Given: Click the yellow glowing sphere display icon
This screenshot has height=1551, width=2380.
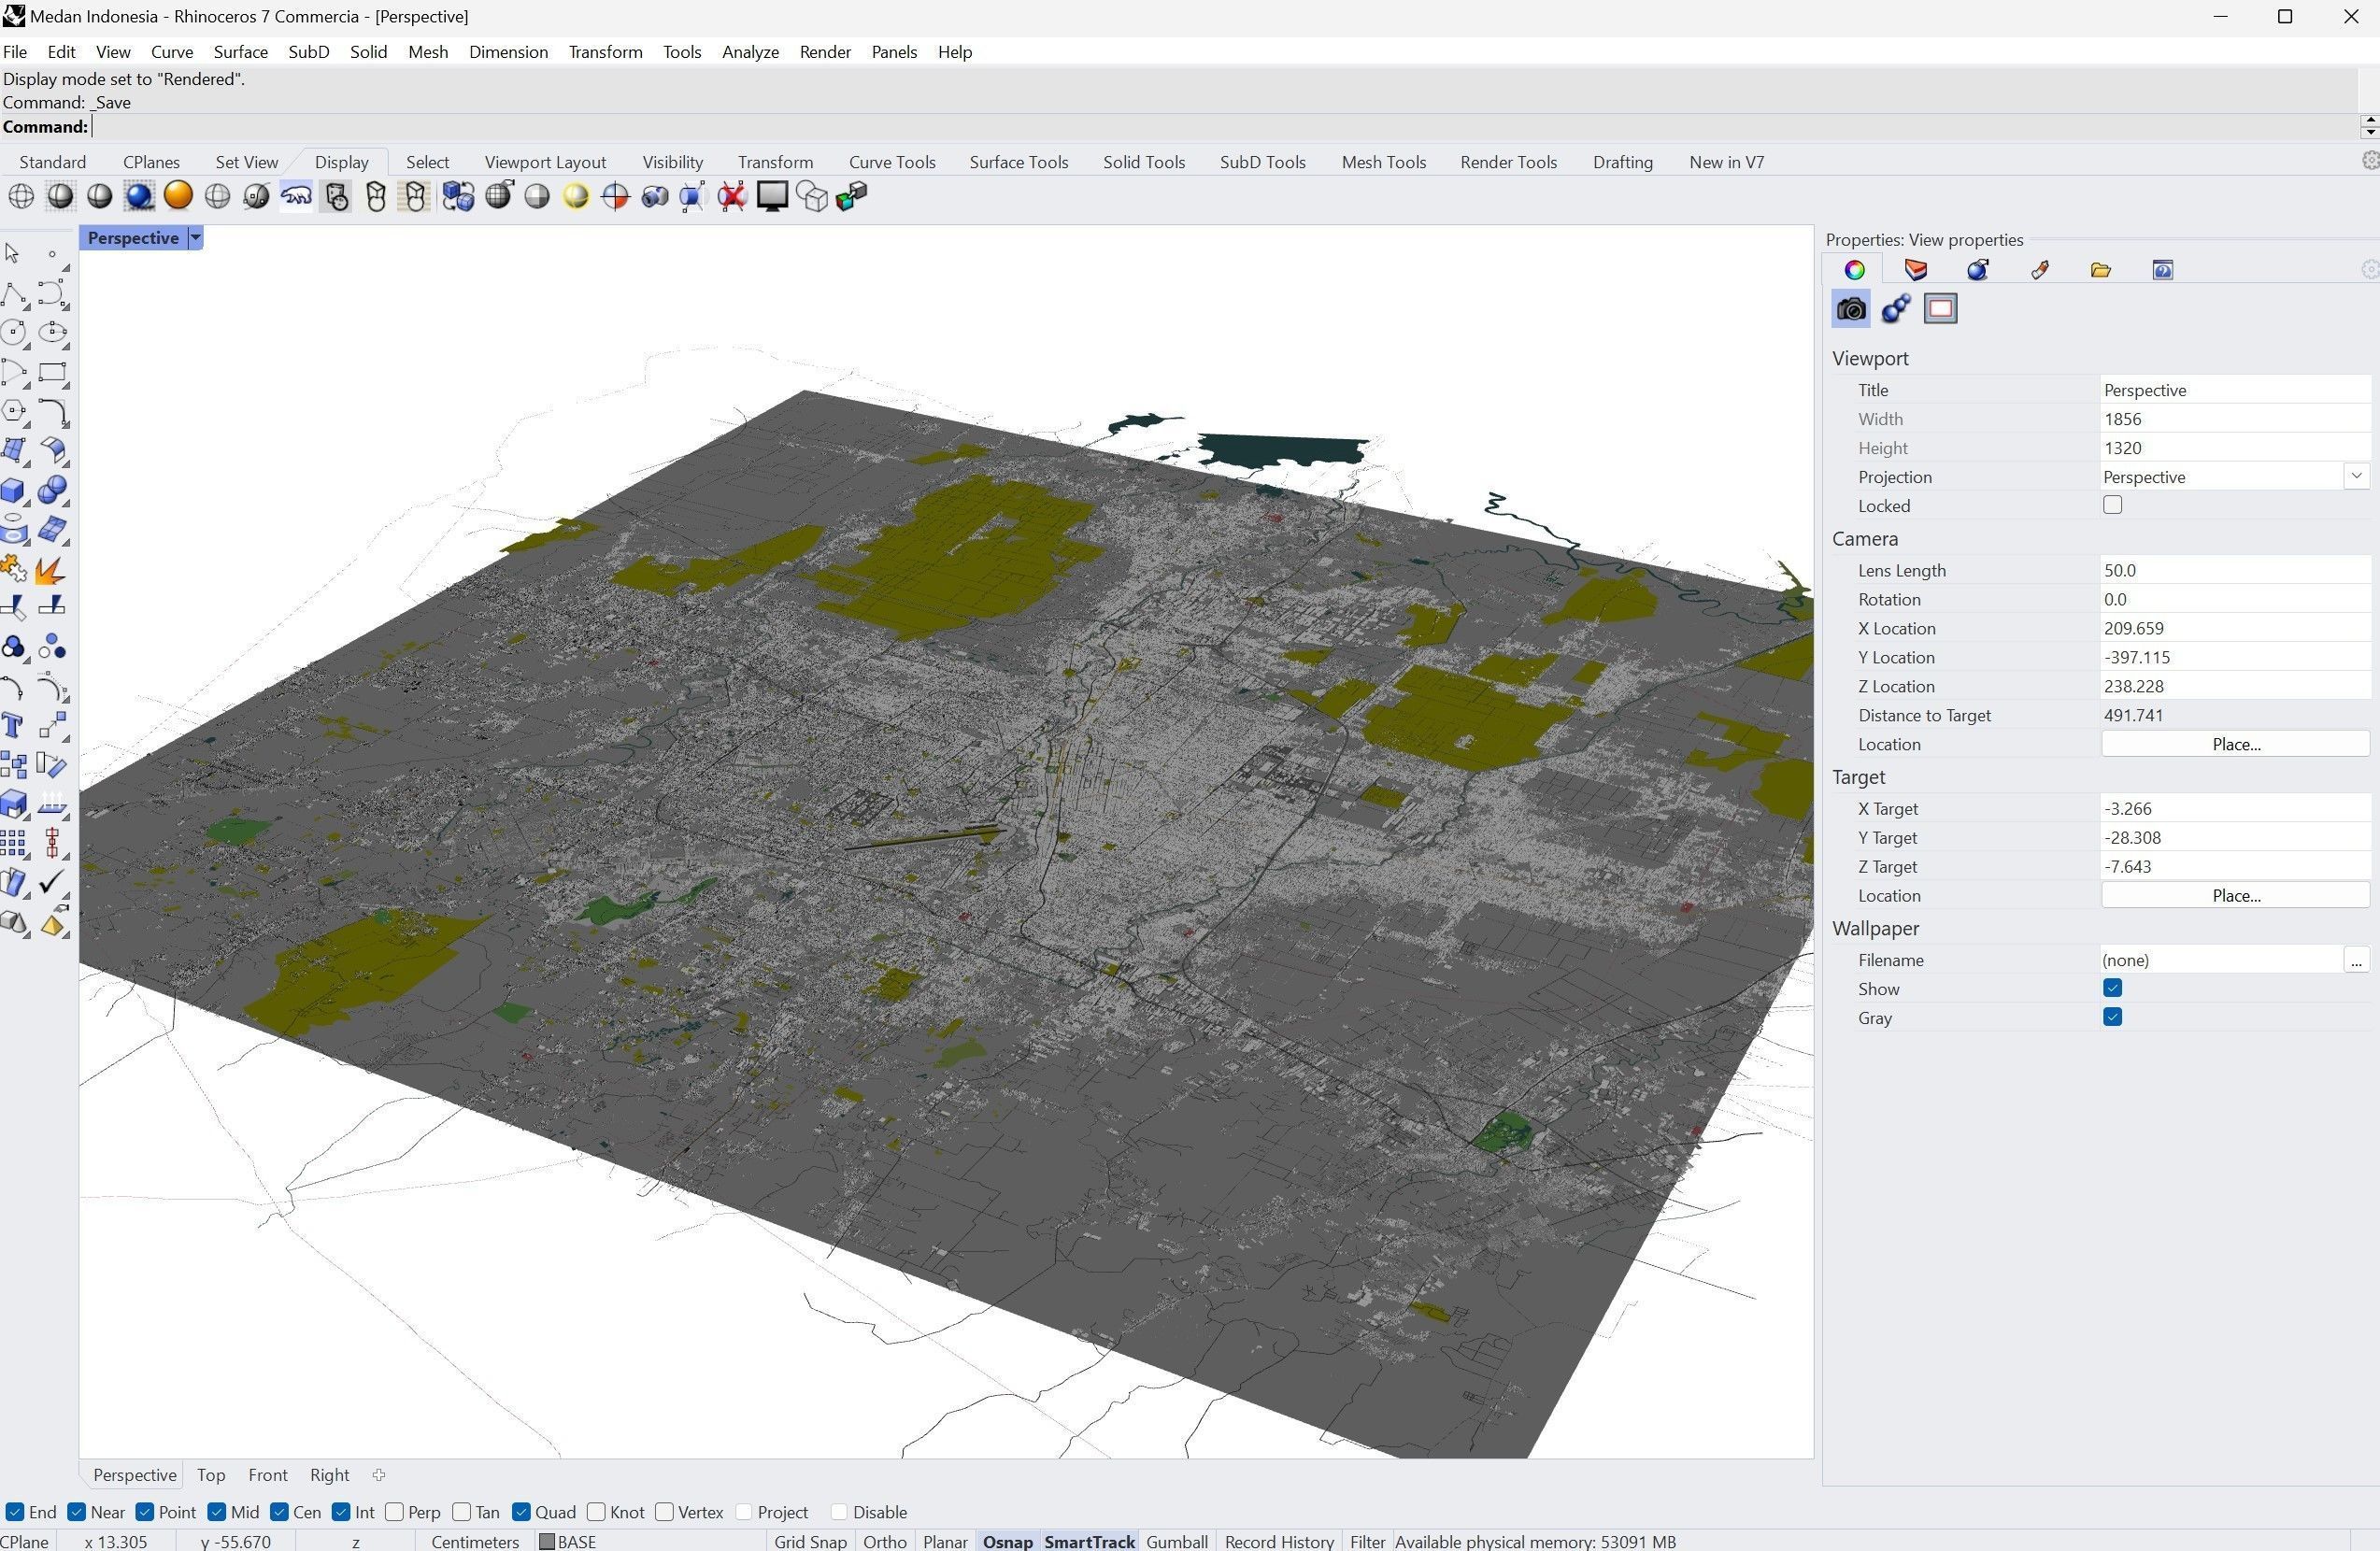Looking at the screenshot, I should coord(576,196).
